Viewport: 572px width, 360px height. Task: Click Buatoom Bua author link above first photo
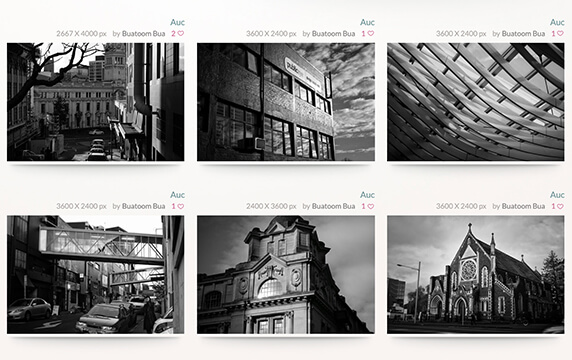143,34
